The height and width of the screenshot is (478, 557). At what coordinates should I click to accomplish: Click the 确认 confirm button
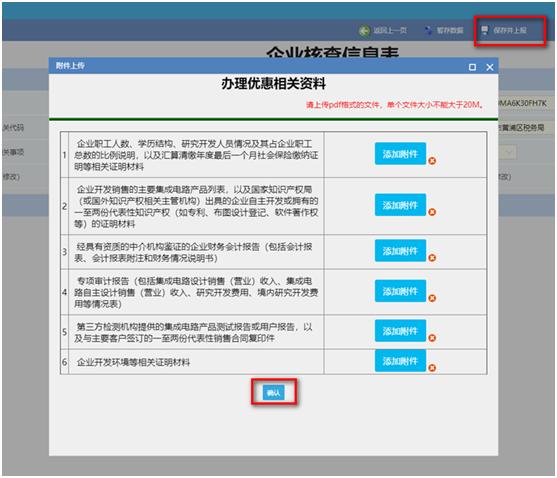click(274, 393)
